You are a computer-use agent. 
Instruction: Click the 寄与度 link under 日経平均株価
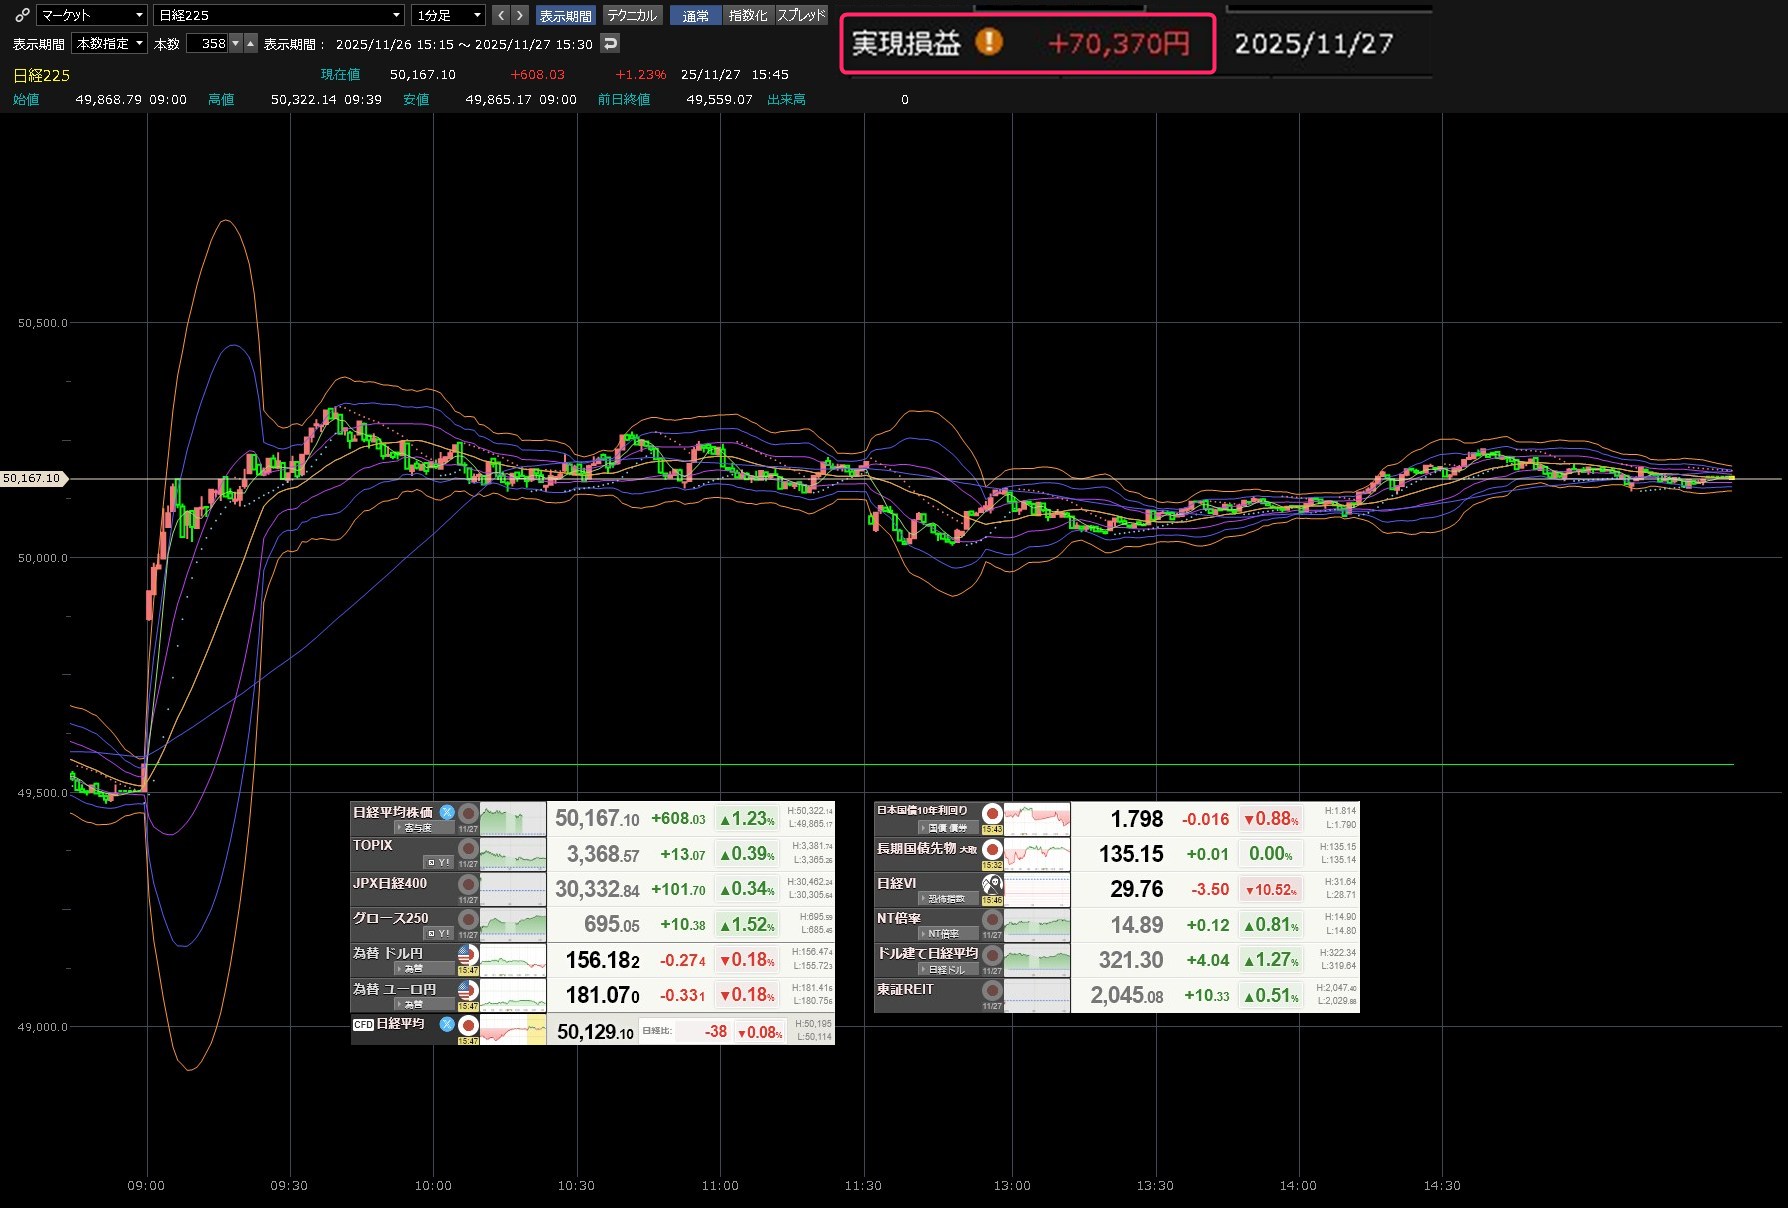[x=415, y=828]
